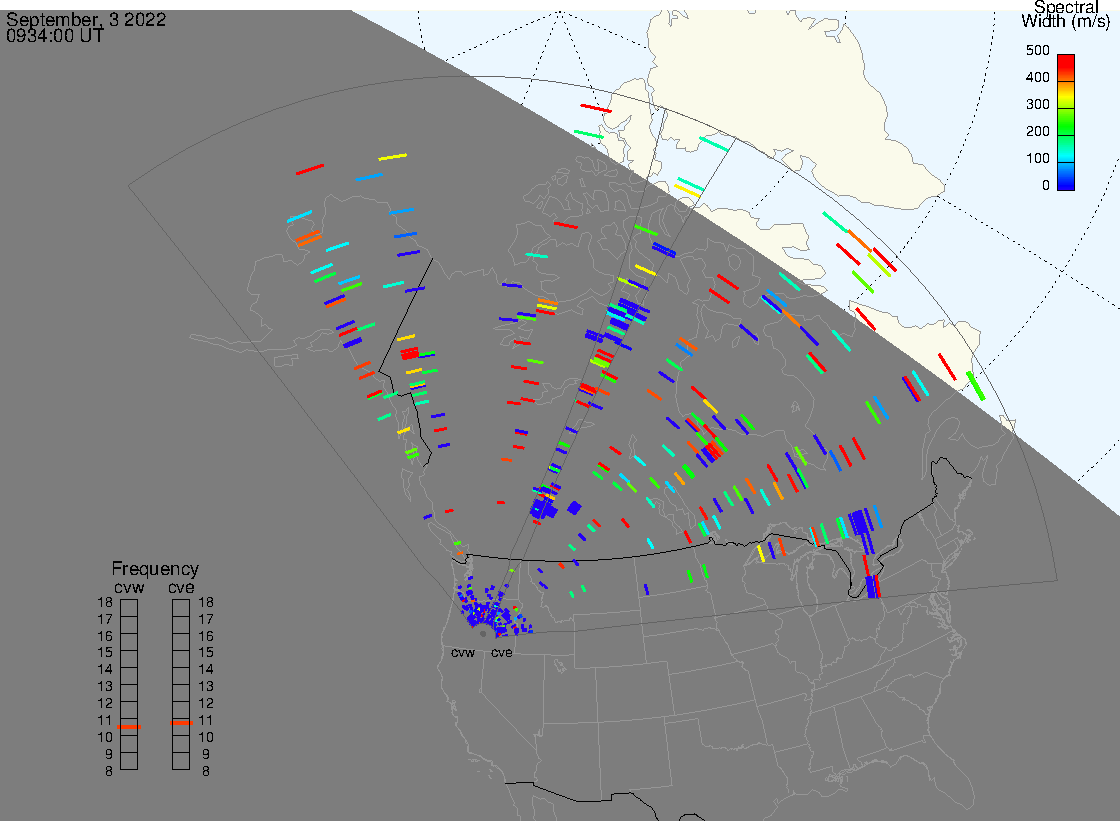1120x821 pixels.
Task: Click the "15" label right of the cve frequency bar
Action: (206, 652)
